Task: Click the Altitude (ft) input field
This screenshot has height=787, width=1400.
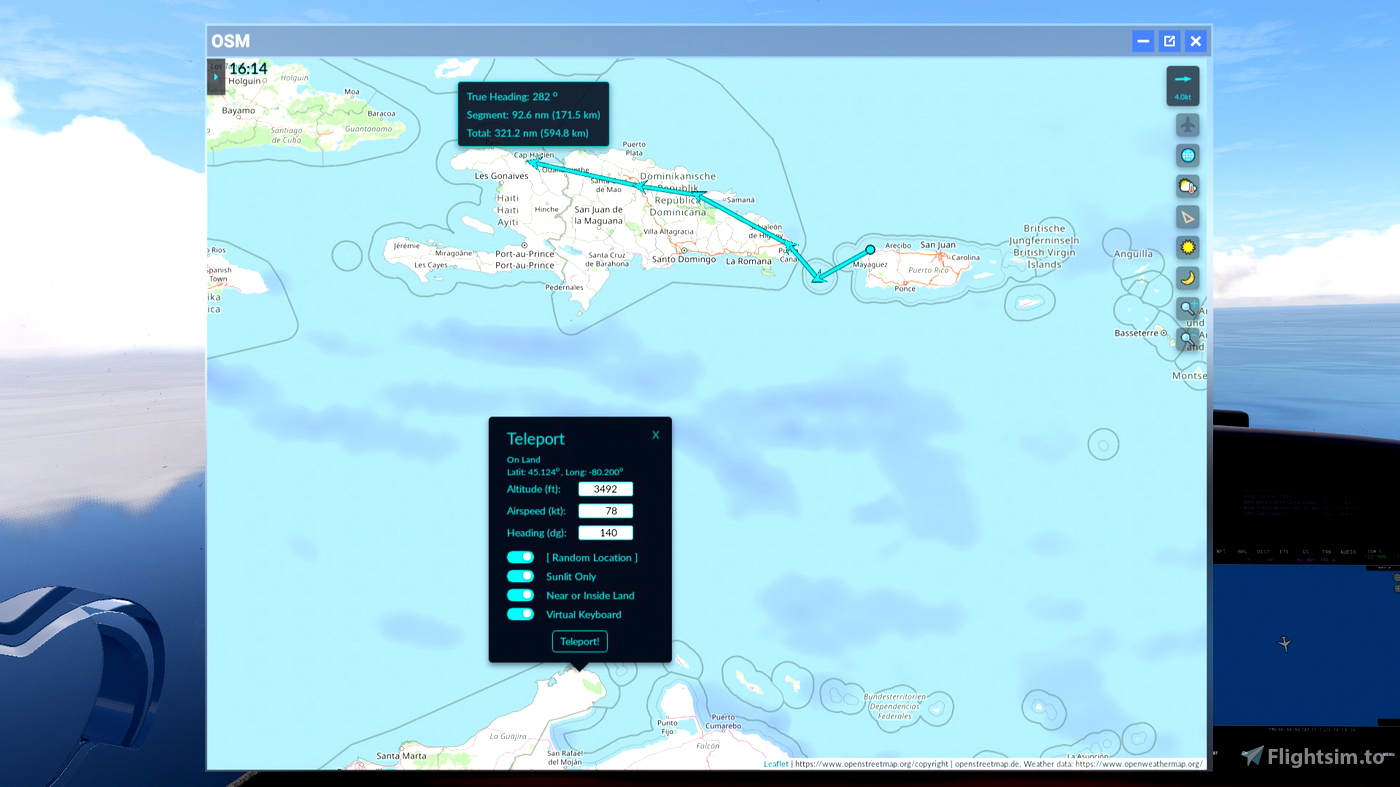Action: [605, 489]
